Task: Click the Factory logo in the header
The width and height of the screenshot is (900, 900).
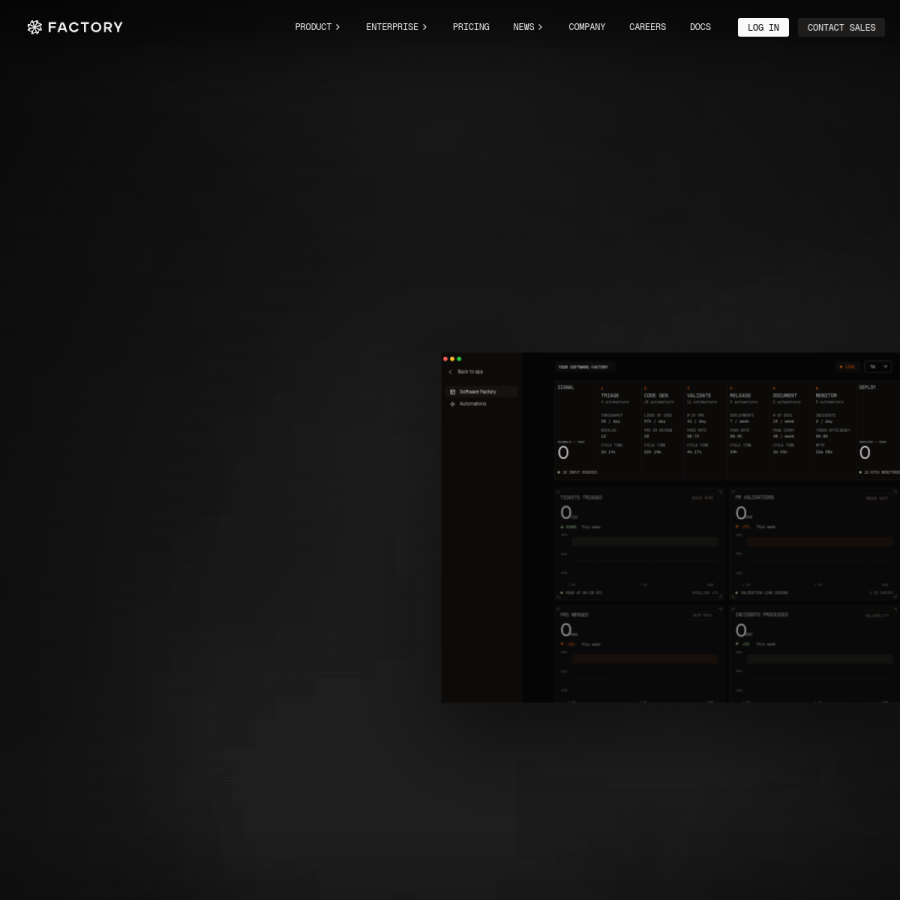Action: pyautogui.click(x=75, y=27)
